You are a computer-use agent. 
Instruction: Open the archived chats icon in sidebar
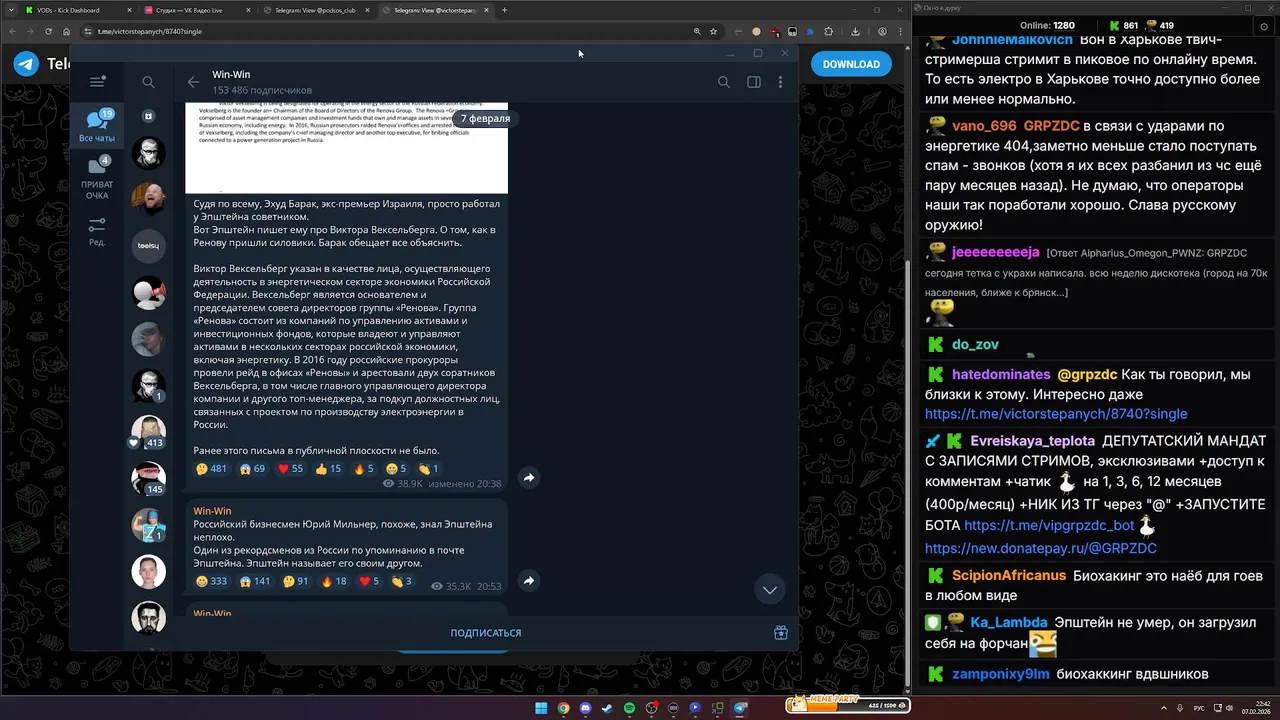click(148, 116)
